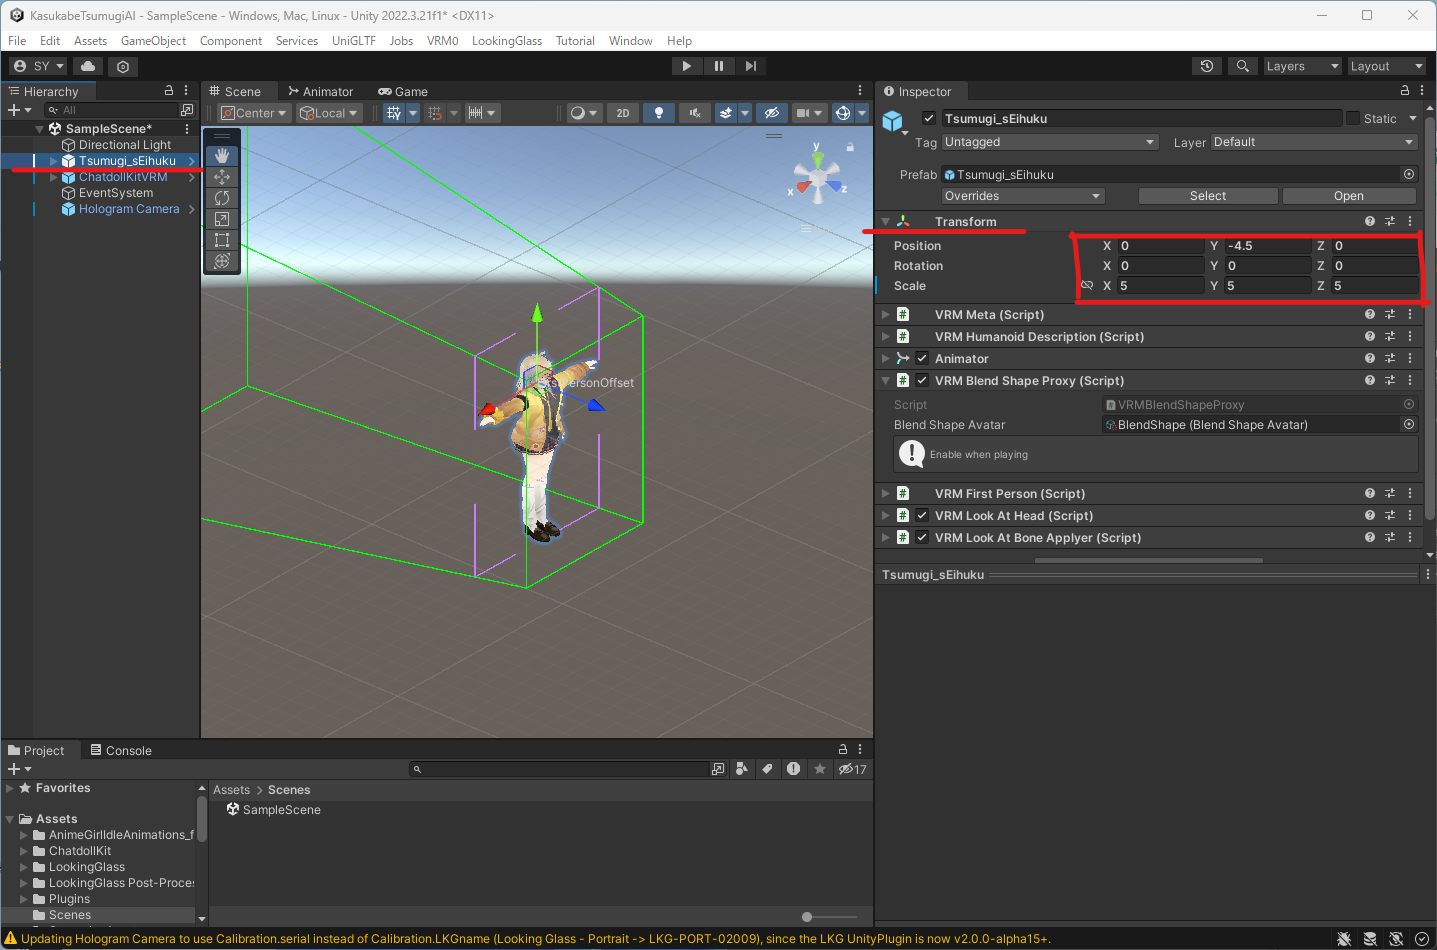Open the Undo History icon

(x=1207, y=66)
